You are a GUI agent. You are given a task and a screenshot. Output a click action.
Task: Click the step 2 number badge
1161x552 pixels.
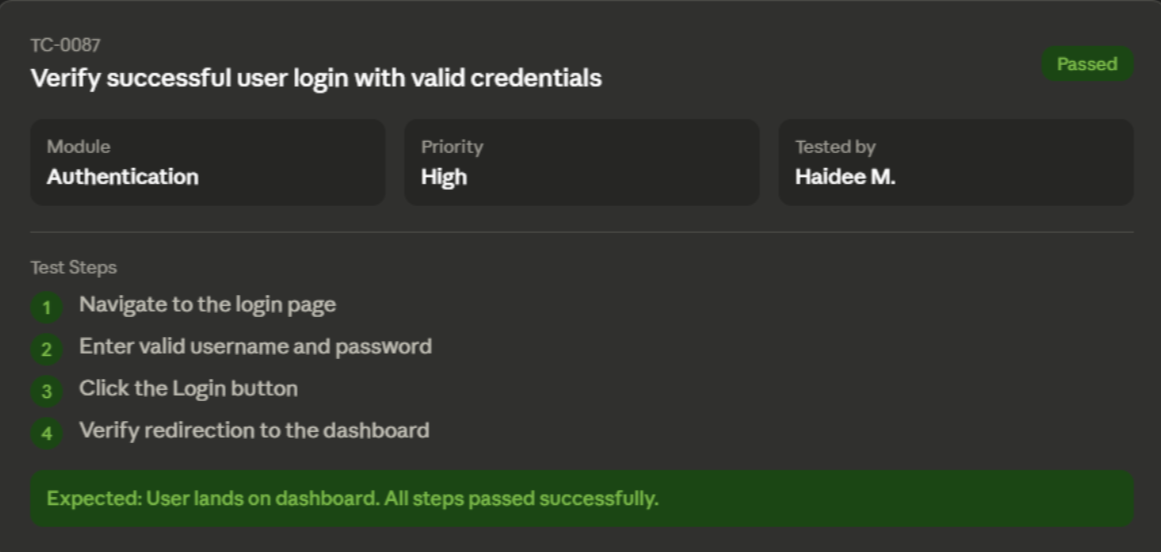pyautogui.click(x=46, y=349)
